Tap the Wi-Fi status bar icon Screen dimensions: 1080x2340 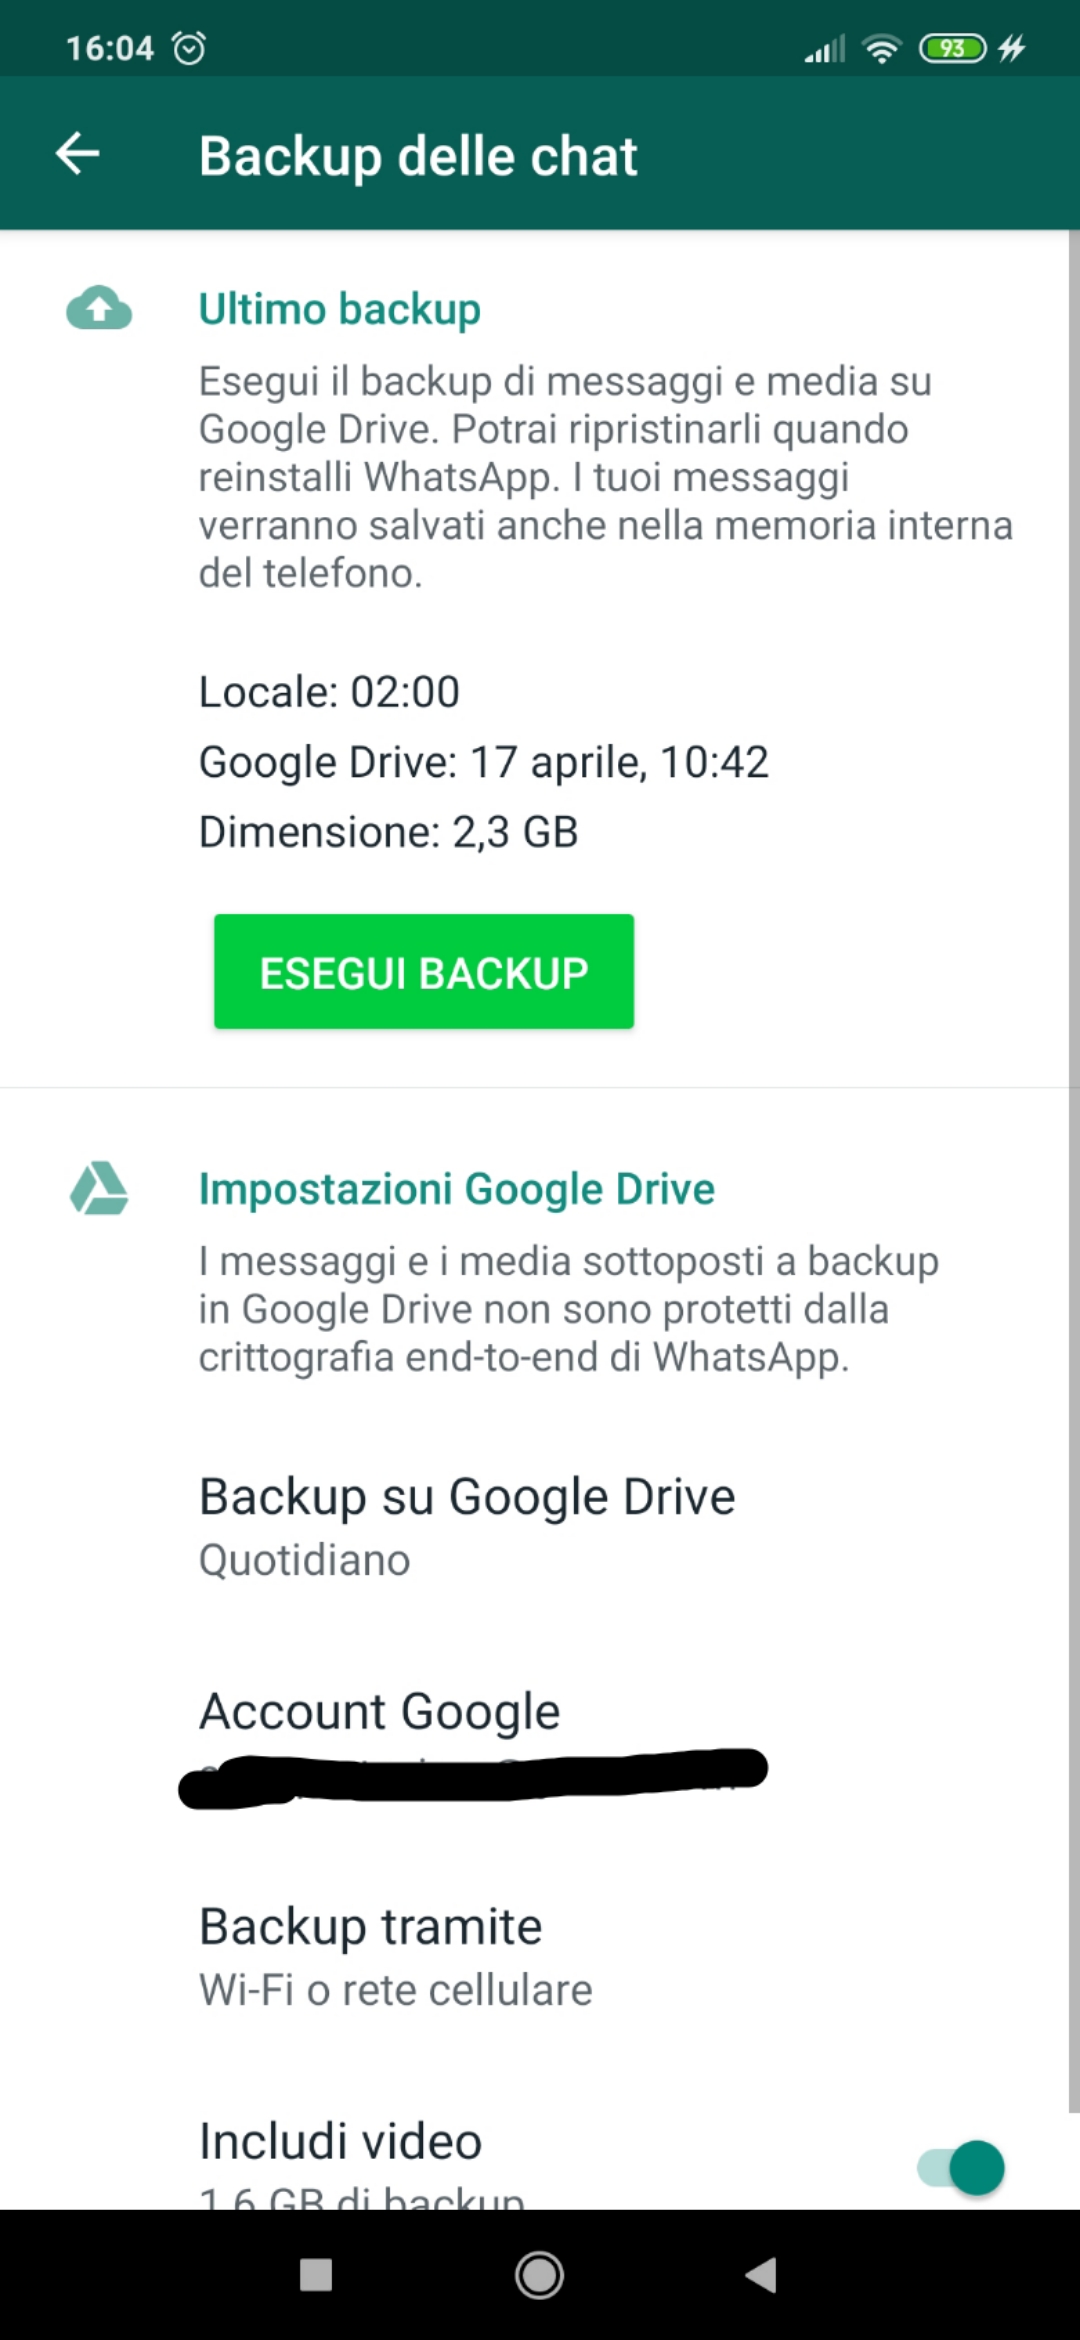point(882,48)
